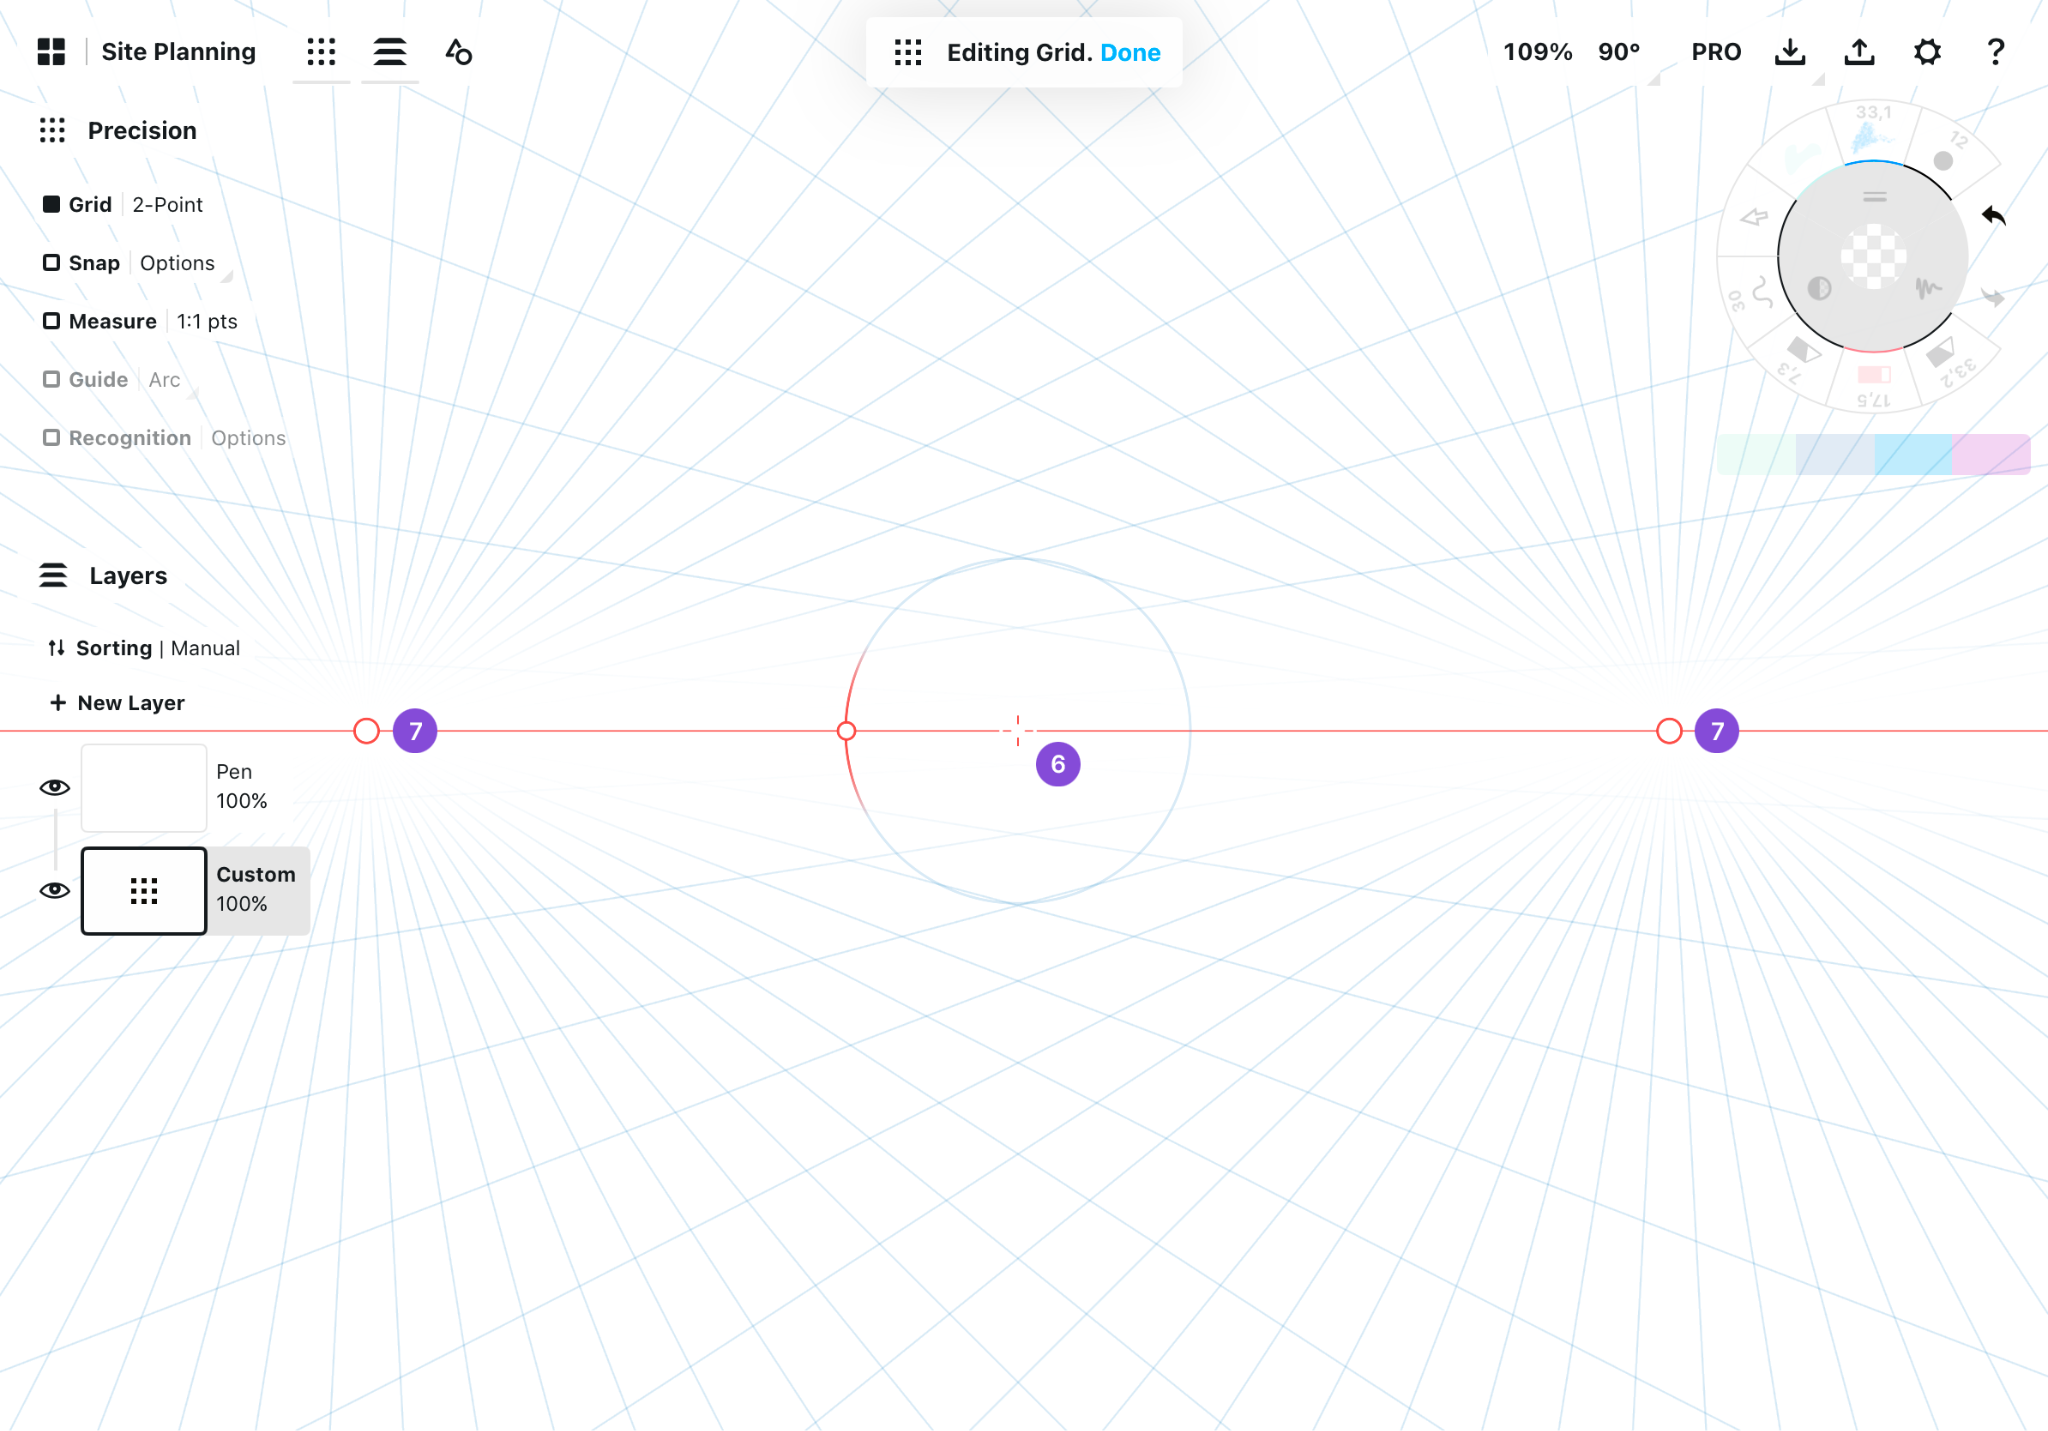Enable the Recognition checkbox
This screenshot has width=2048, height=1431.
[51, 438]
